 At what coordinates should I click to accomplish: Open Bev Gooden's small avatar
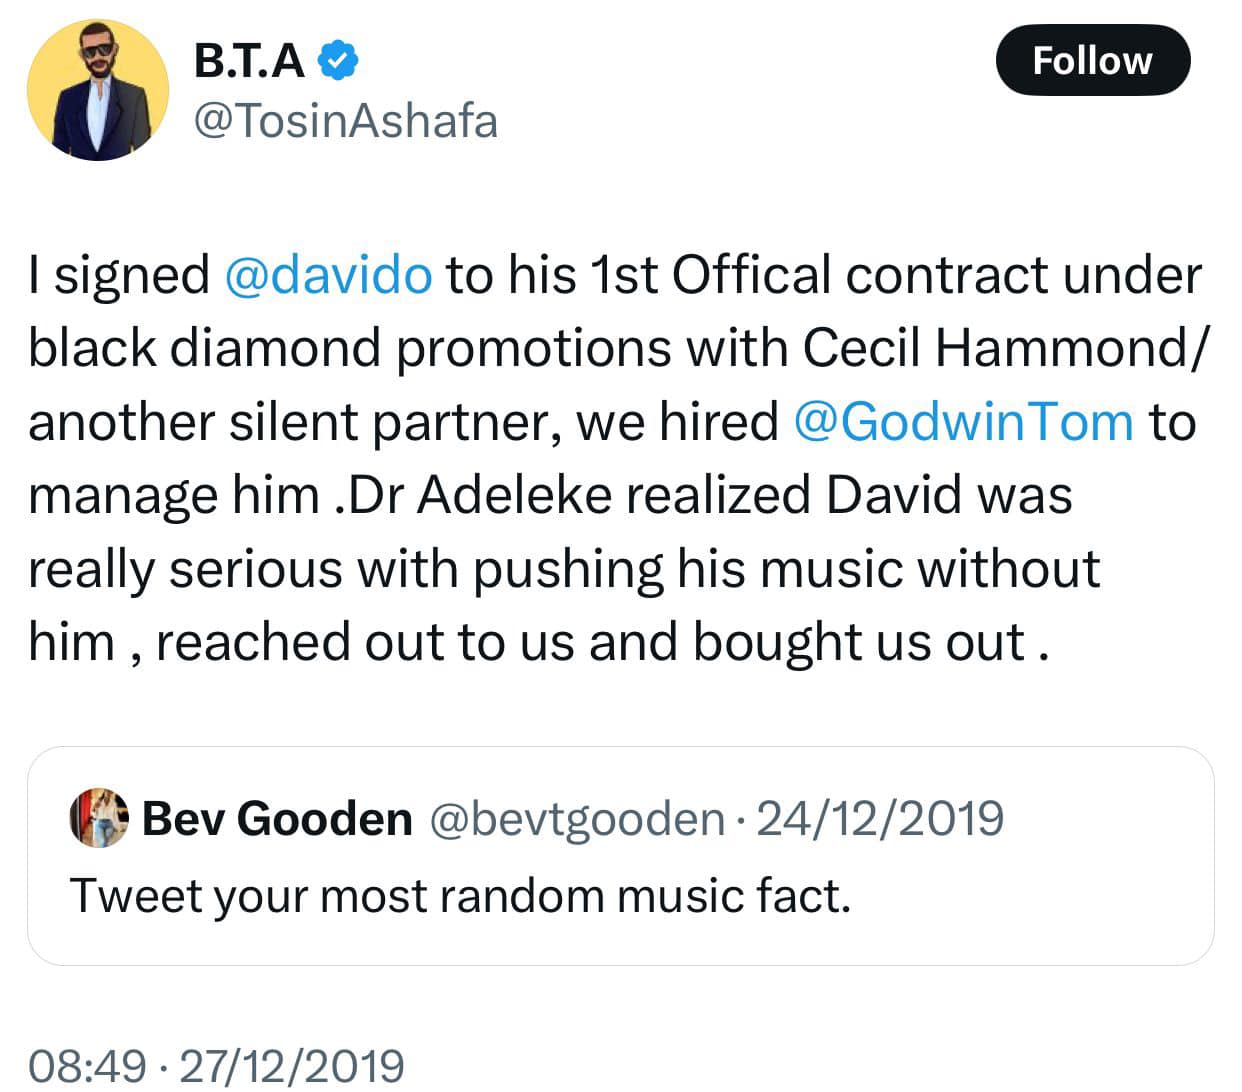coord(99,818)
